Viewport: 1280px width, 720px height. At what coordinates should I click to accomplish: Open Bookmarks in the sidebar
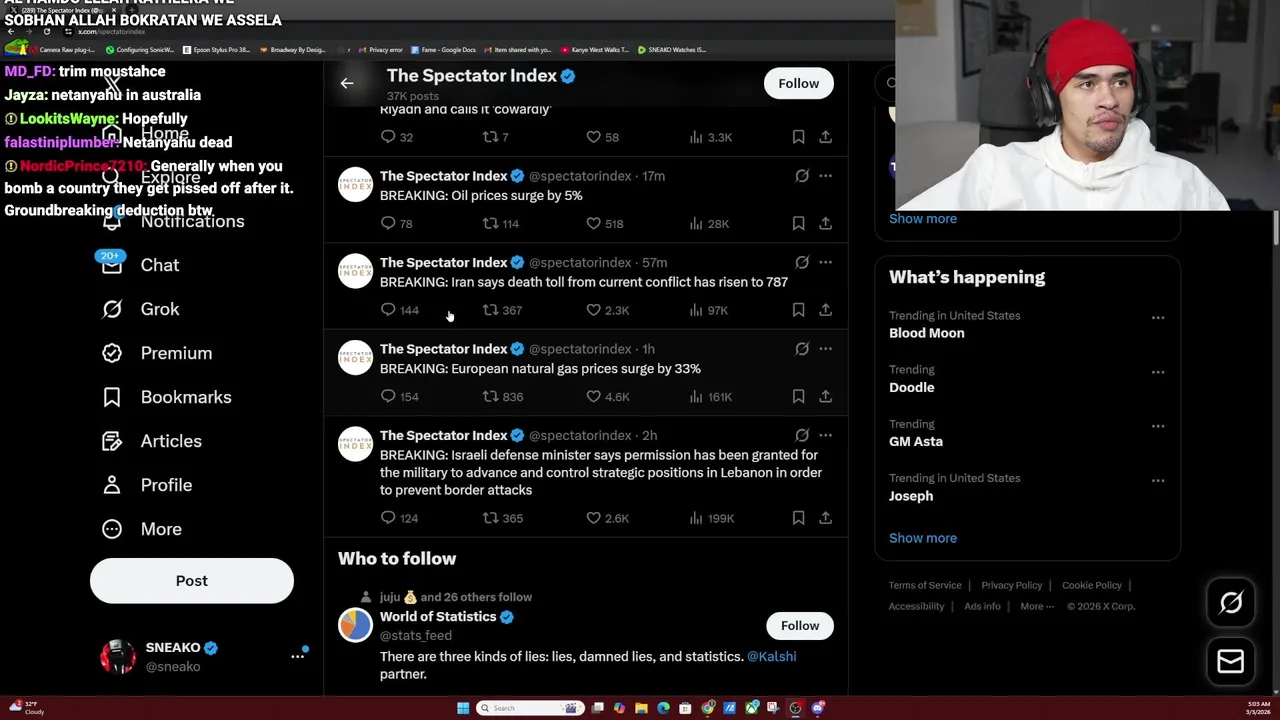[166, 397]
